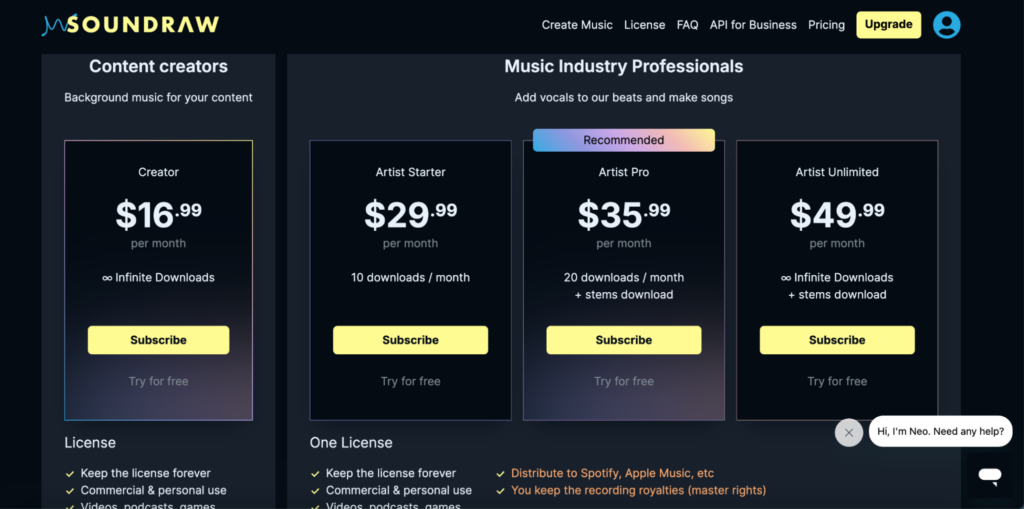Screen dimensions: 1024x509
Task: Click the Neo help message bubble
Action: (x=940, y=431)
